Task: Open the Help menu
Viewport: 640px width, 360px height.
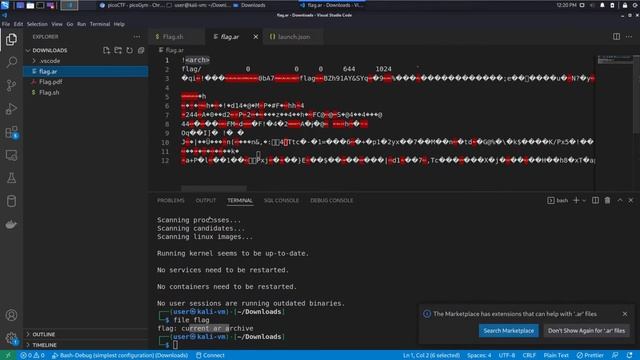Action: [x=119, y=24]
